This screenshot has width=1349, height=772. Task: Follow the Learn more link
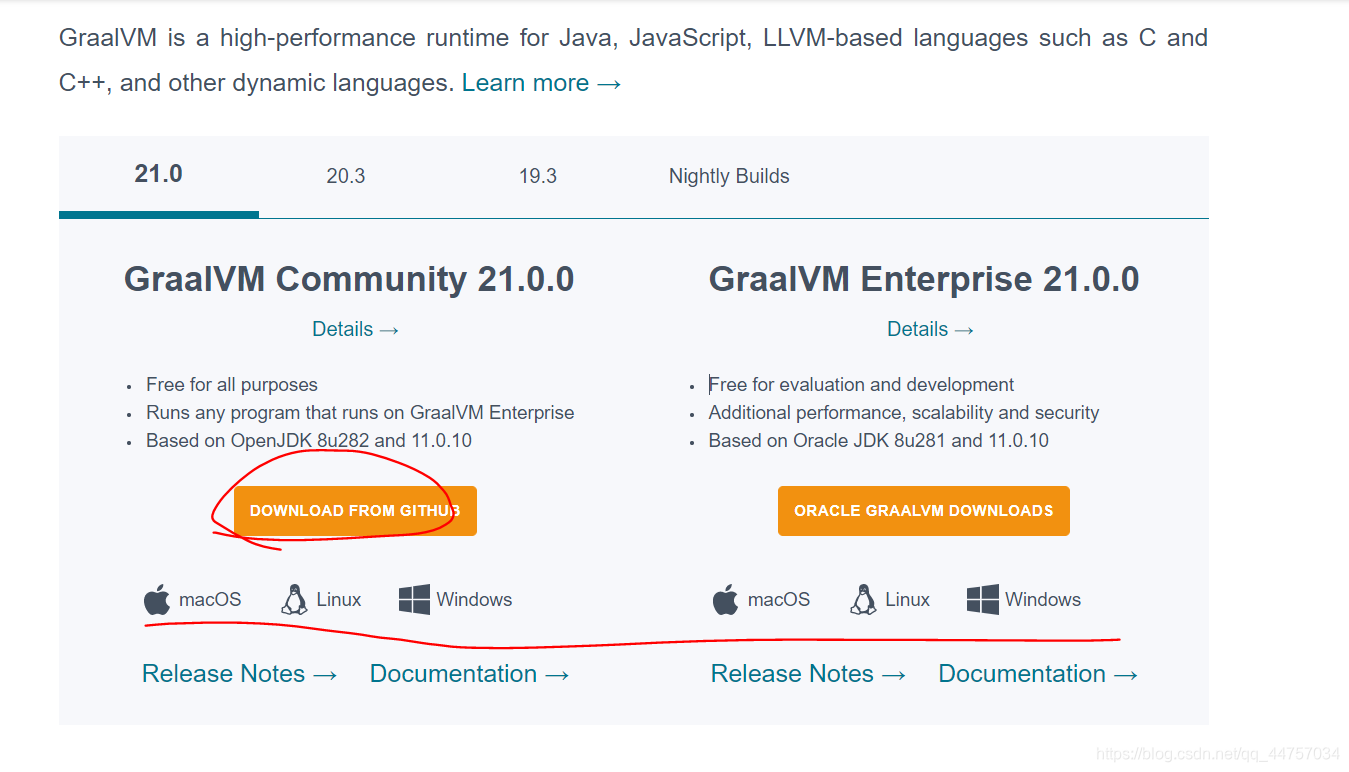click(x=542, y=83)
